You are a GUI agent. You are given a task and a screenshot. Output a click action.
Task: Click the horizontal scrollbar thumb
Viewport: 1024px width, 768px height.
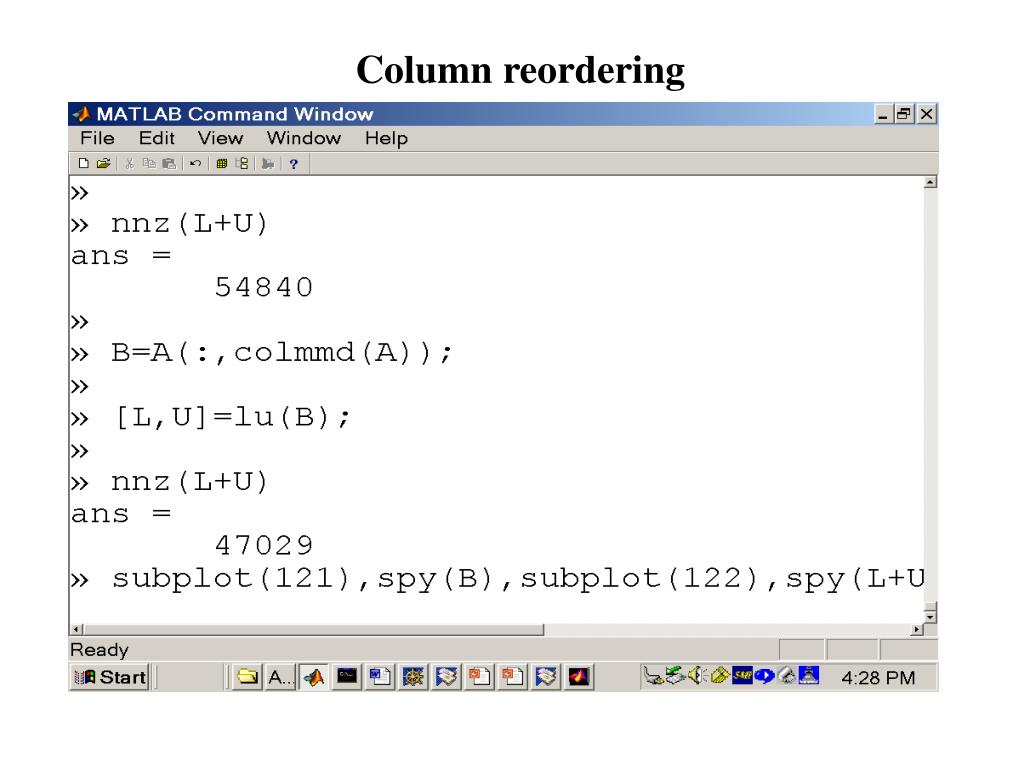[313, 630]
